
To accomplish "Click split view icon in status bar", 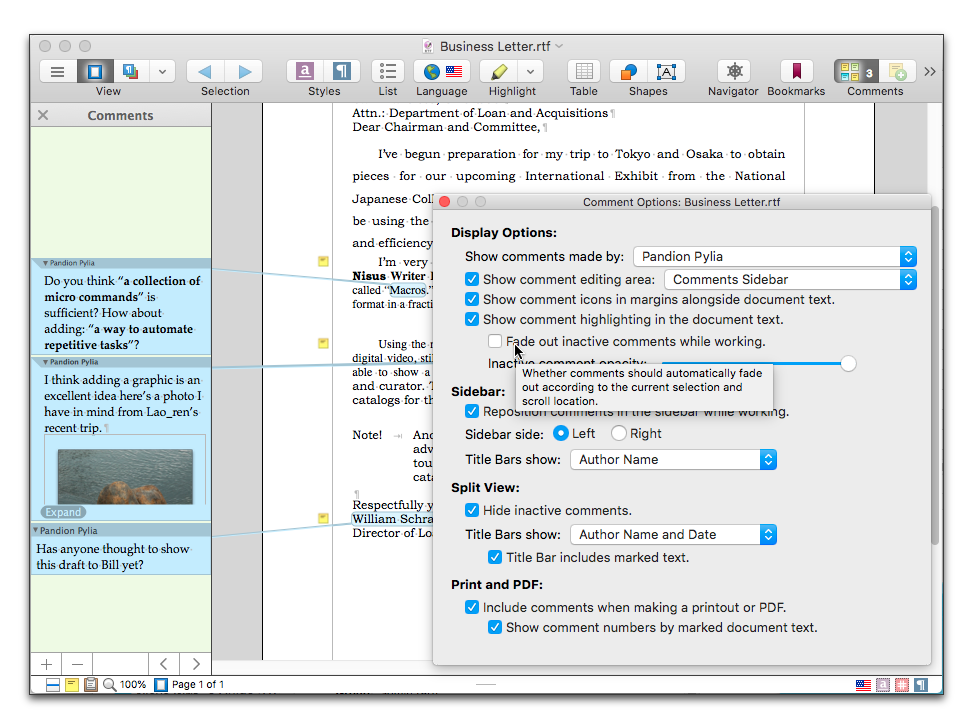I will [x=53, y=685].
